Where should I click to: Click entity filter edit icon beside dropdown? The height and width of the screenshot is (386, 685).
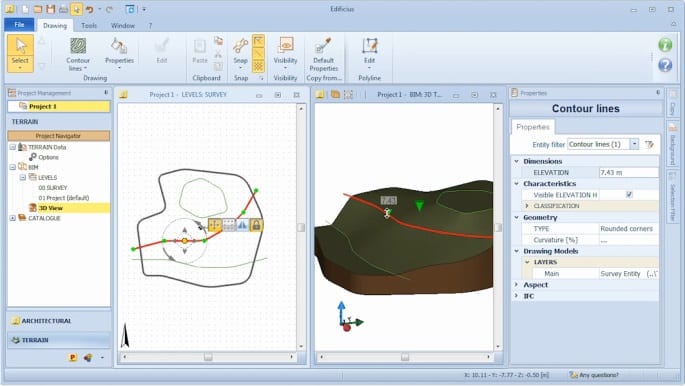(649, 144)
